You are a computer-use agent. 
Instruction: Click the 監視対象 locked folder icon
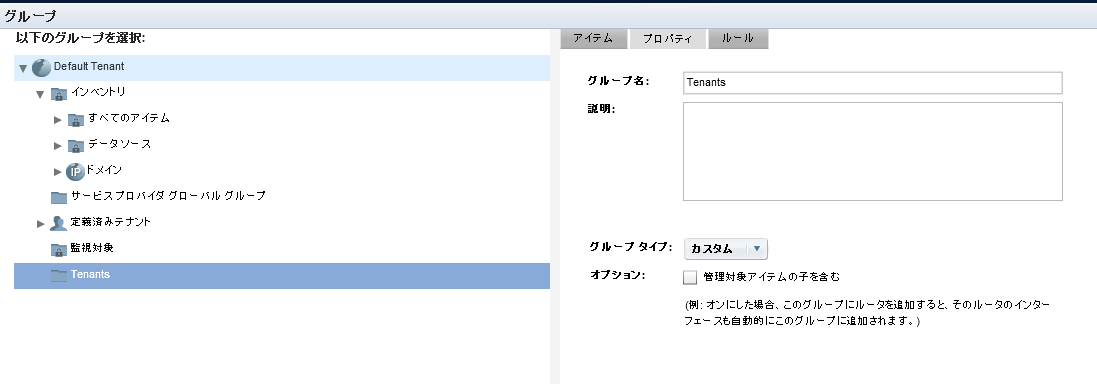[x=59, y=249]
